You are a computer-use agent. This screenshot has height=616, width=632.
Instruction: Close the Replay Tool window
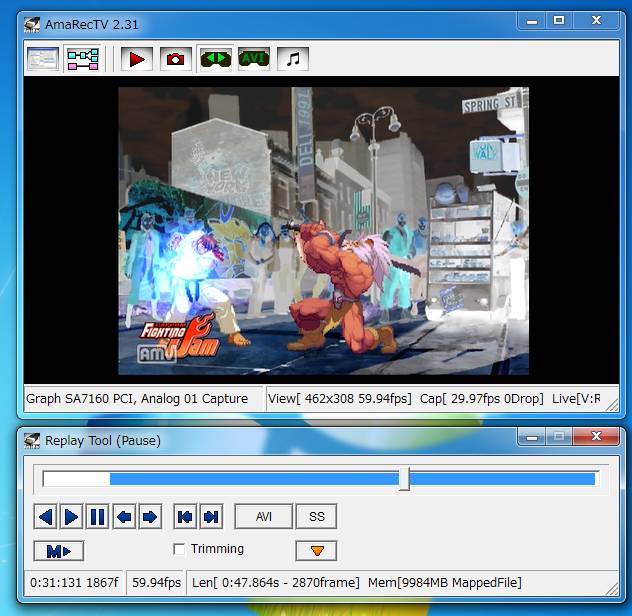(x=597, y=436)
